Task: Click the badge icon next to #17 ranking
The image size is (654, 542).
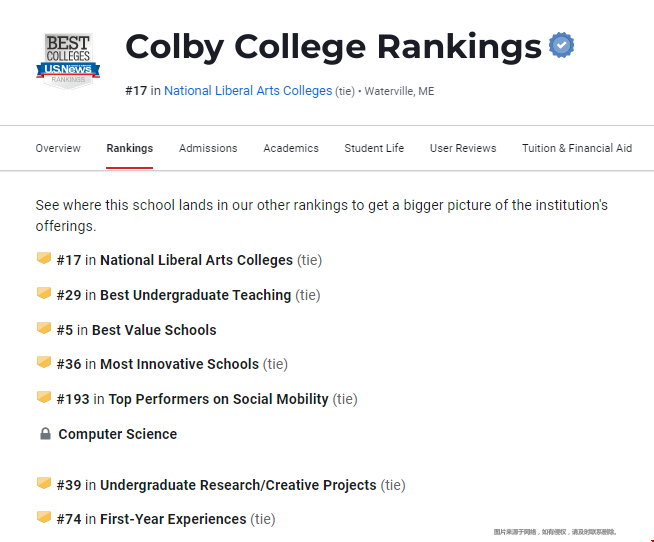Action: point(44,258)
